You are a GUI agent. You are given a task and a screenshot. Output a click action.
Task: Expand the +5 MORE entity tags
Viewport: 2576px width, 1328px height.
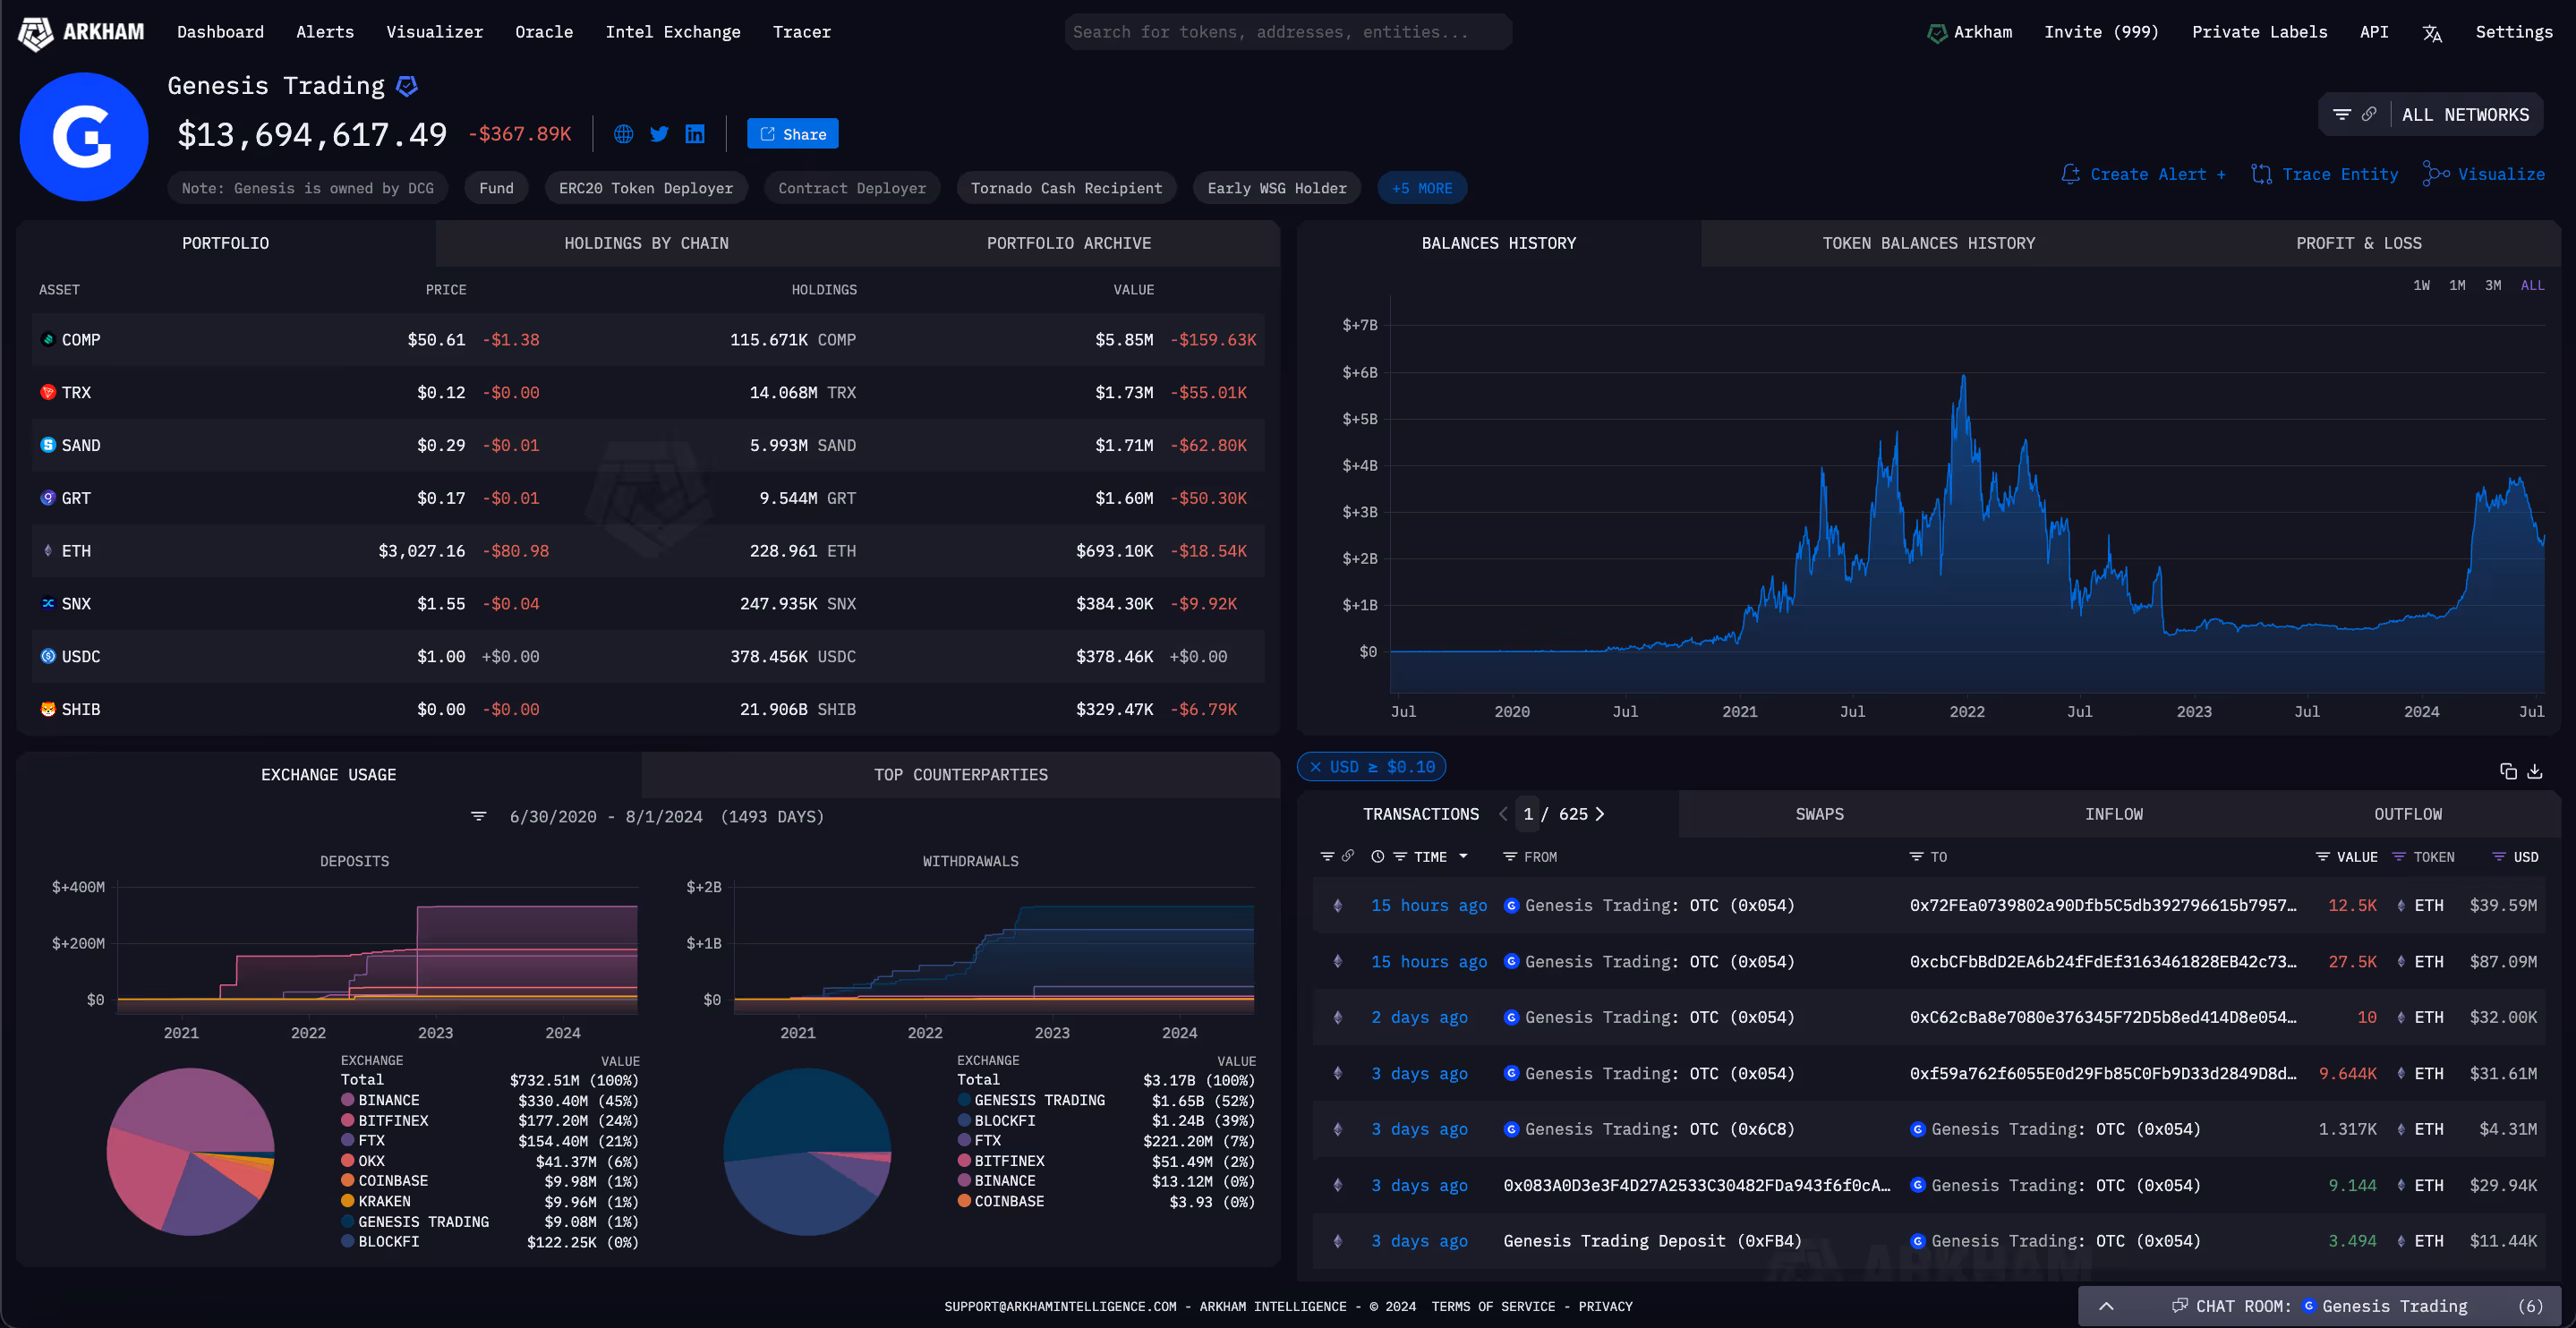point(1422,187)
